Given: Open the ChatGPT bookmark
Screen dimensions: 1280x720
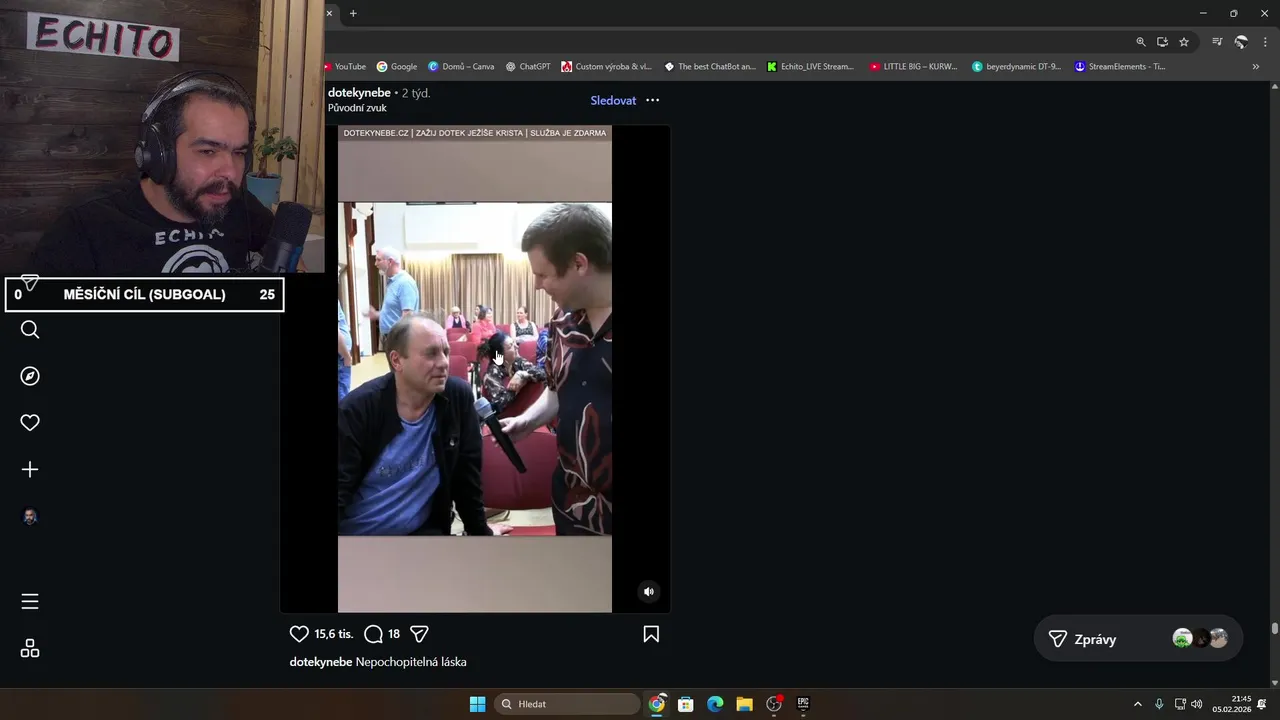Looking at the screenshot, I should [x=528, y=67].
